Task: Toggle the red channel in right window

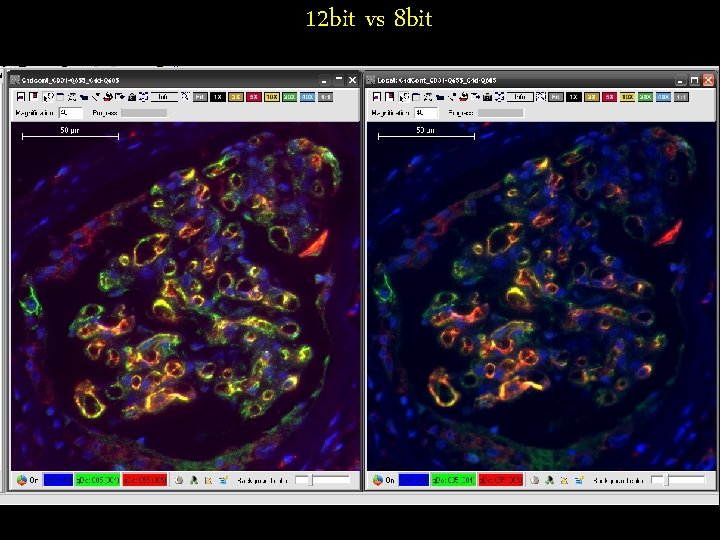Action: tap(501, 480)
